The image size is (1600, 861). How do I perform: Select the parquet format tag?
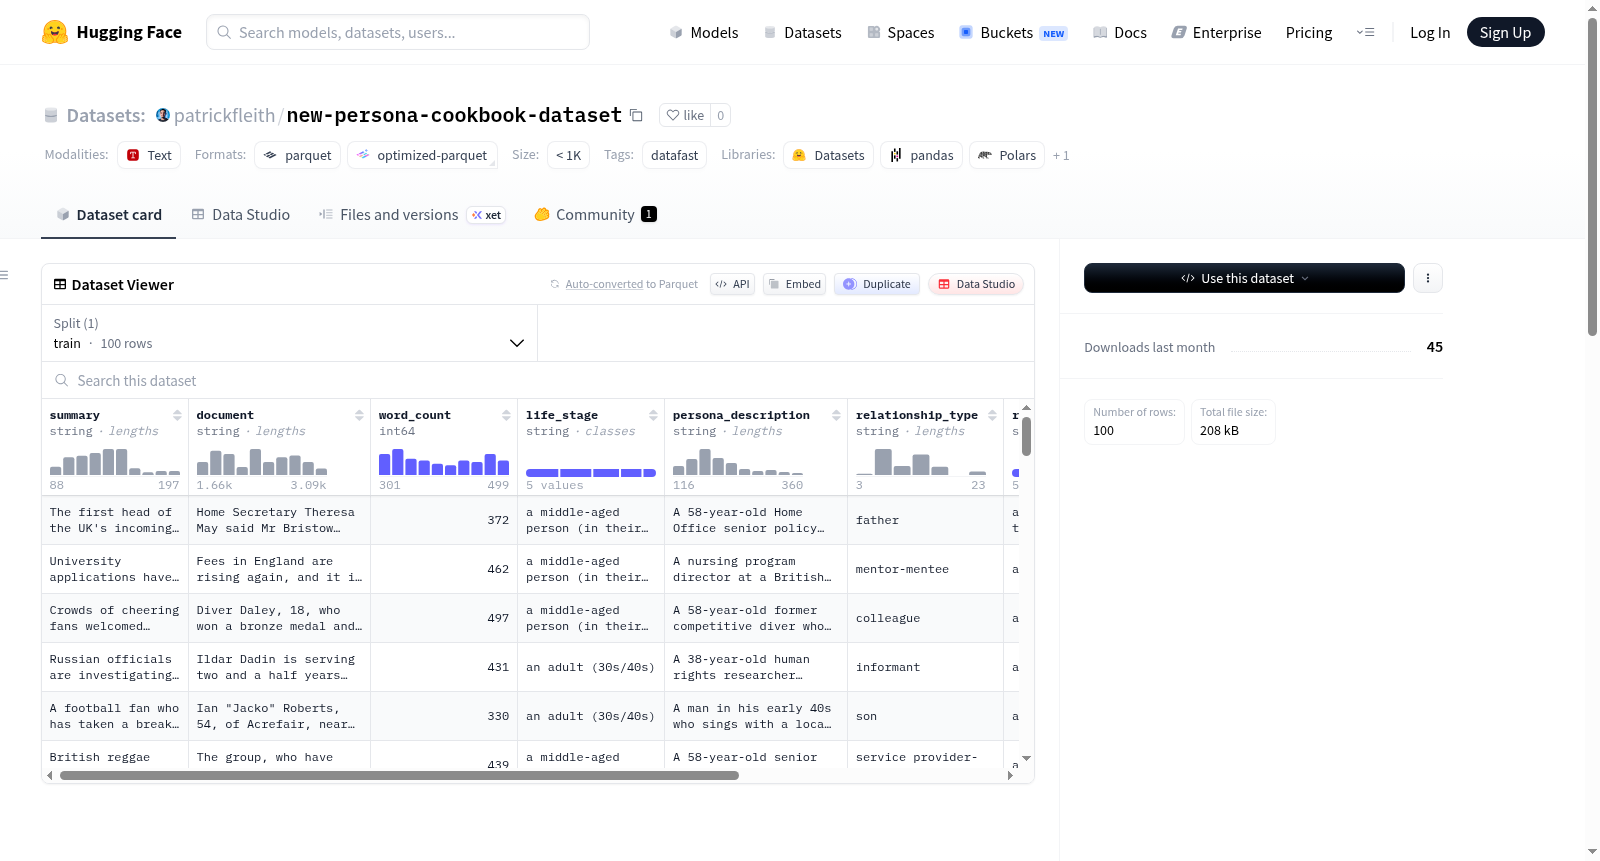pos(298,155)
